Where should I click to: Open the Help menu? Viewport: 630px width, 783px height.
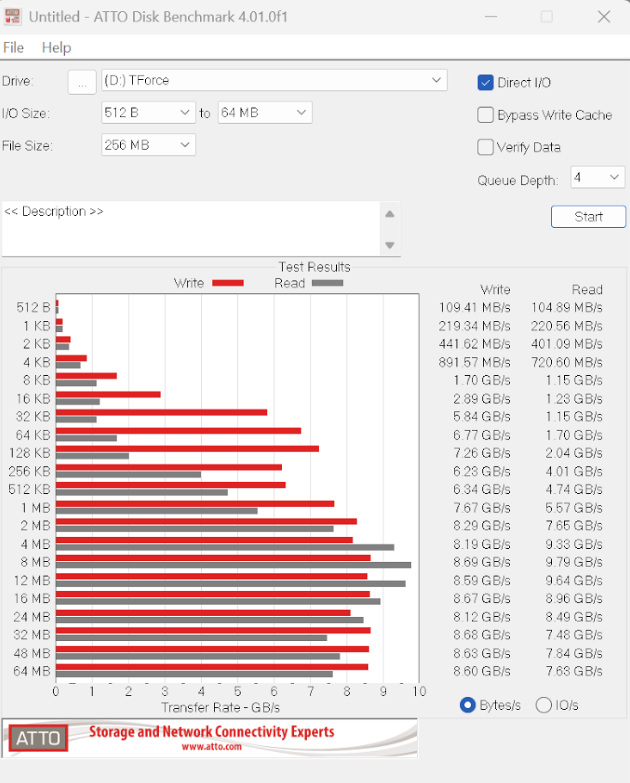coord(56,47)
